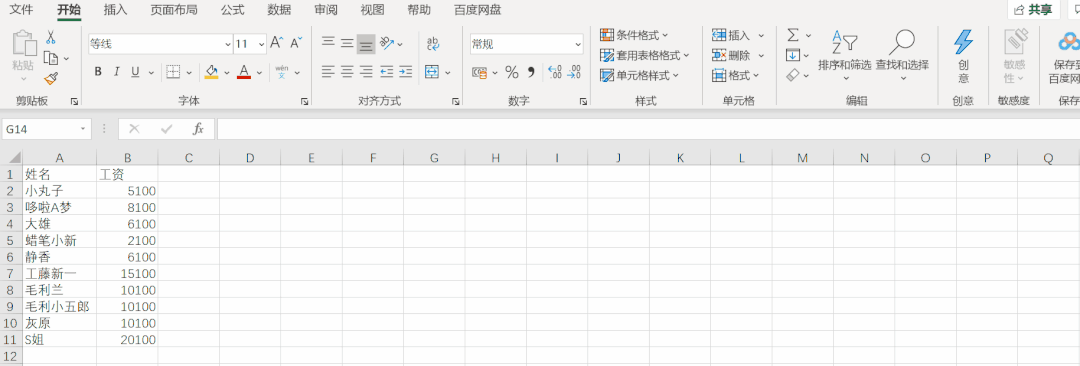Screen dimensions: 1080x366
Task: Click the text Orientation icon
Action: (387, 43)
